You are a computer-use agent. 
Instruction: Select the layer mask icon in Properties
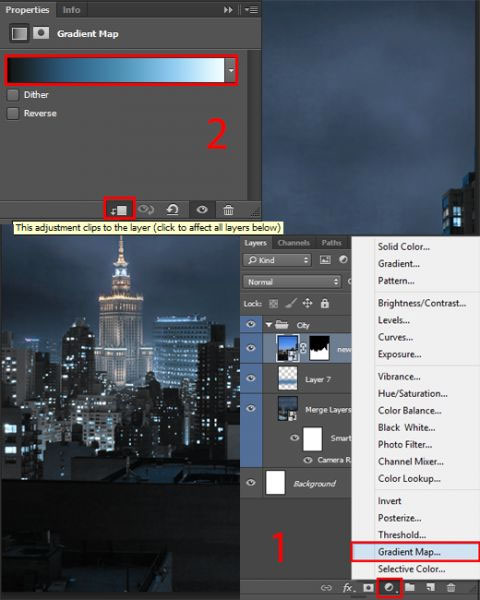coord(41,33)
